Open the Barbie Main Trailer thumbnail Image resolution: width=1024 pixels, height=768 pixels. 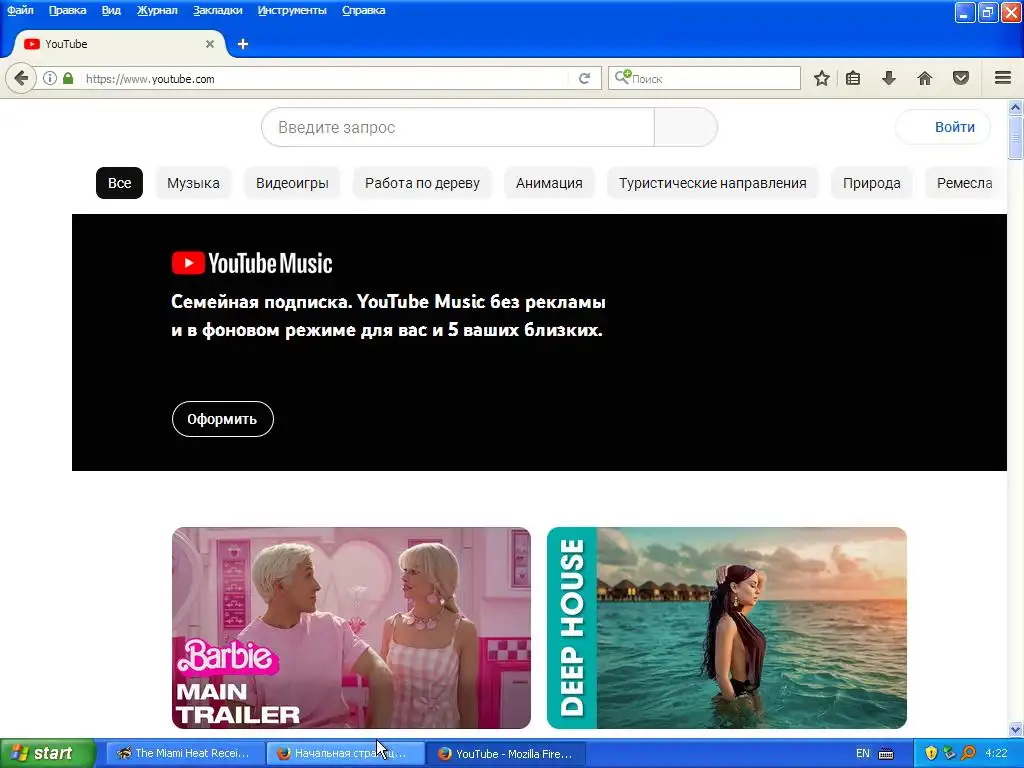[x=351, y=628]
